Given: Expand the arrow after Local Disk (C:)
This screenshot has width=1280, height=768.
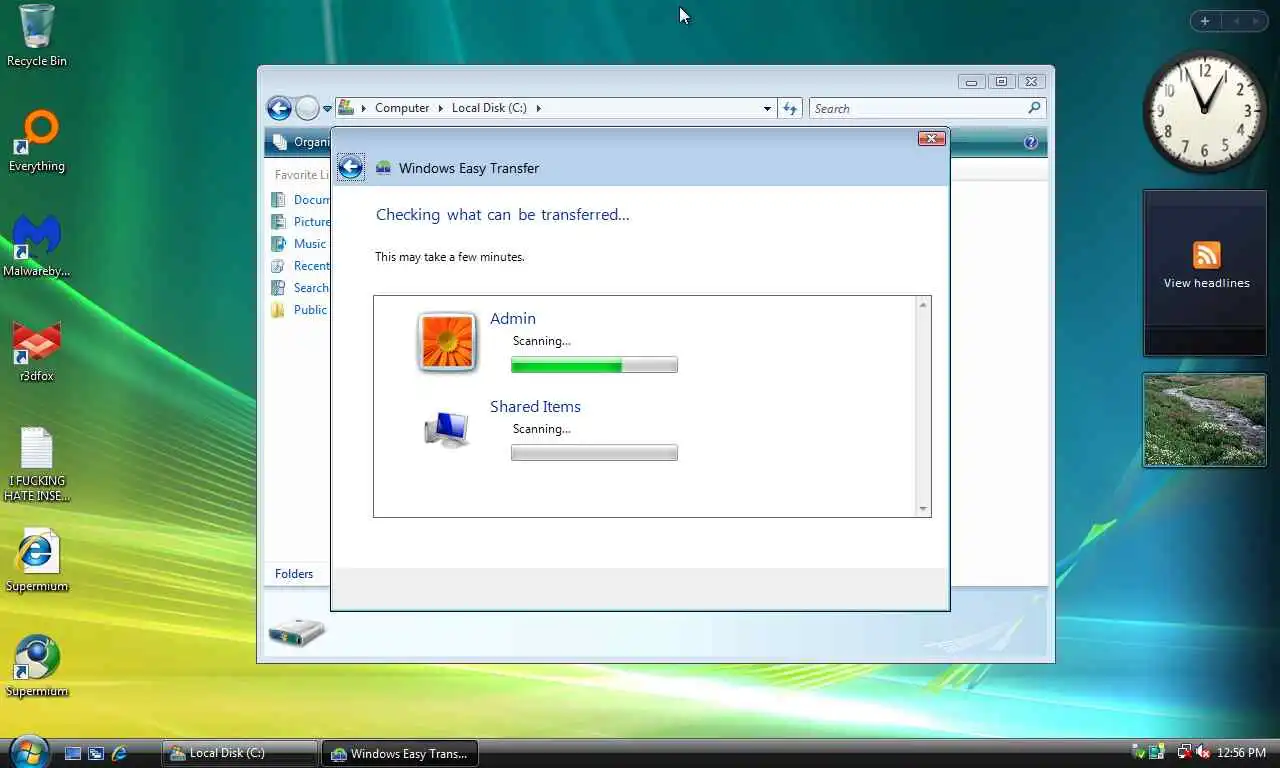Looking at the screenshot, I should point(538,108).
